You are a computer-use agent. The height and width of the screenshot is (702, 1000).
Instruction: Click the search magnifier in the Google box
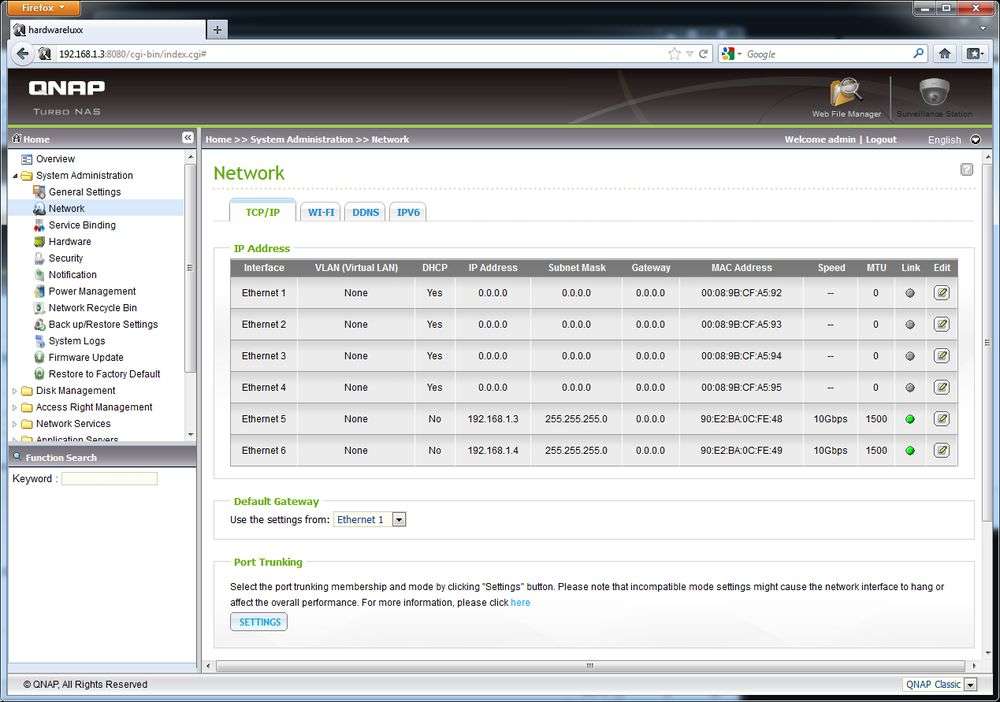coord(918,54)
